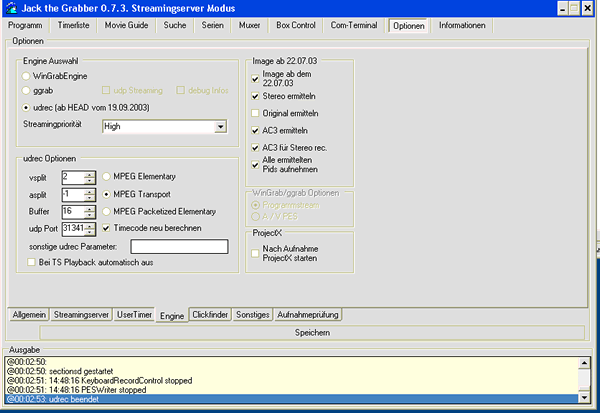Select the ggrab engine option

click(x=26, y=91)
